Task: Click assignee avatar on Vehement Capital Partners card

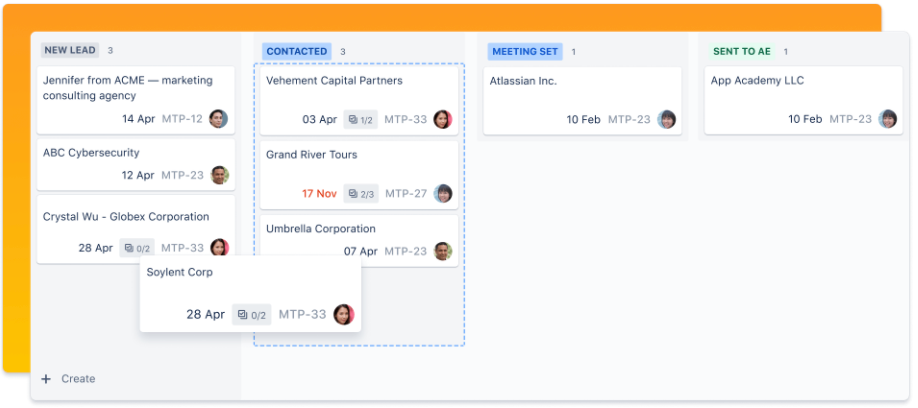Action: (x=442, y=120)
